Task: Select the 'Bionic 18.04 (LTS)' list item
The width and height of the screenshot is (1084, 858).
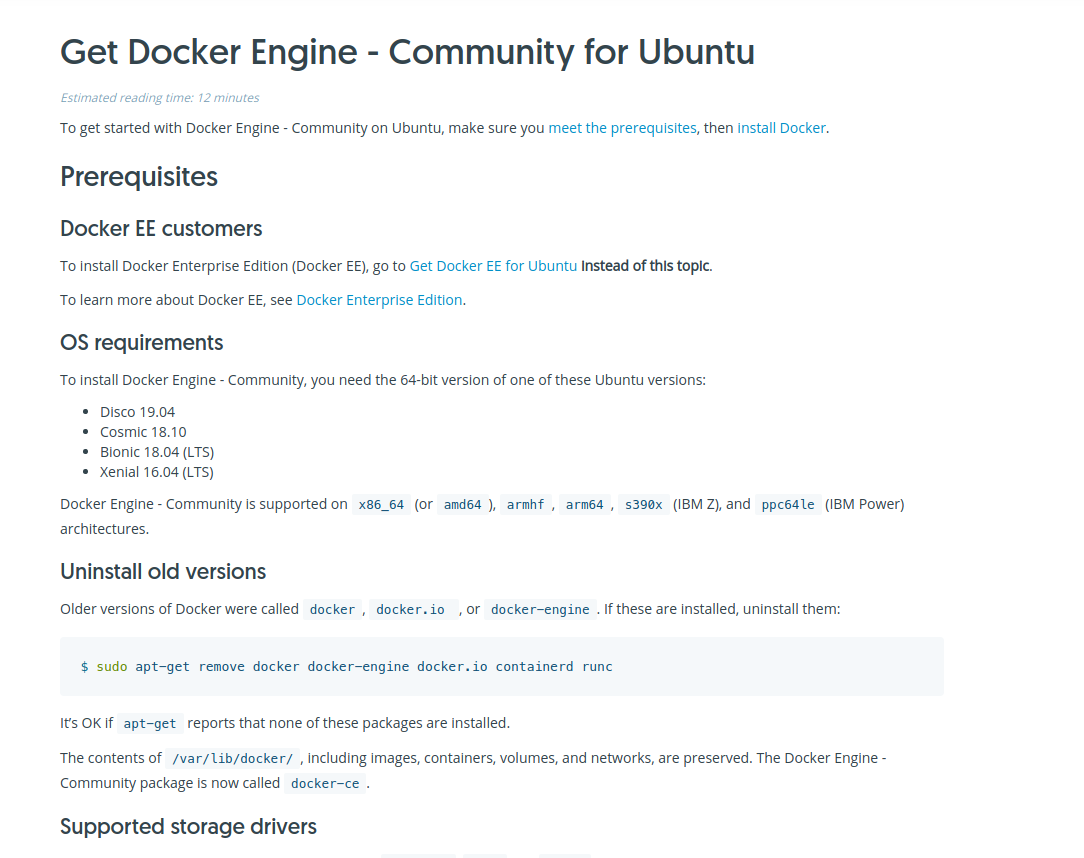Action: click(157, 452)
